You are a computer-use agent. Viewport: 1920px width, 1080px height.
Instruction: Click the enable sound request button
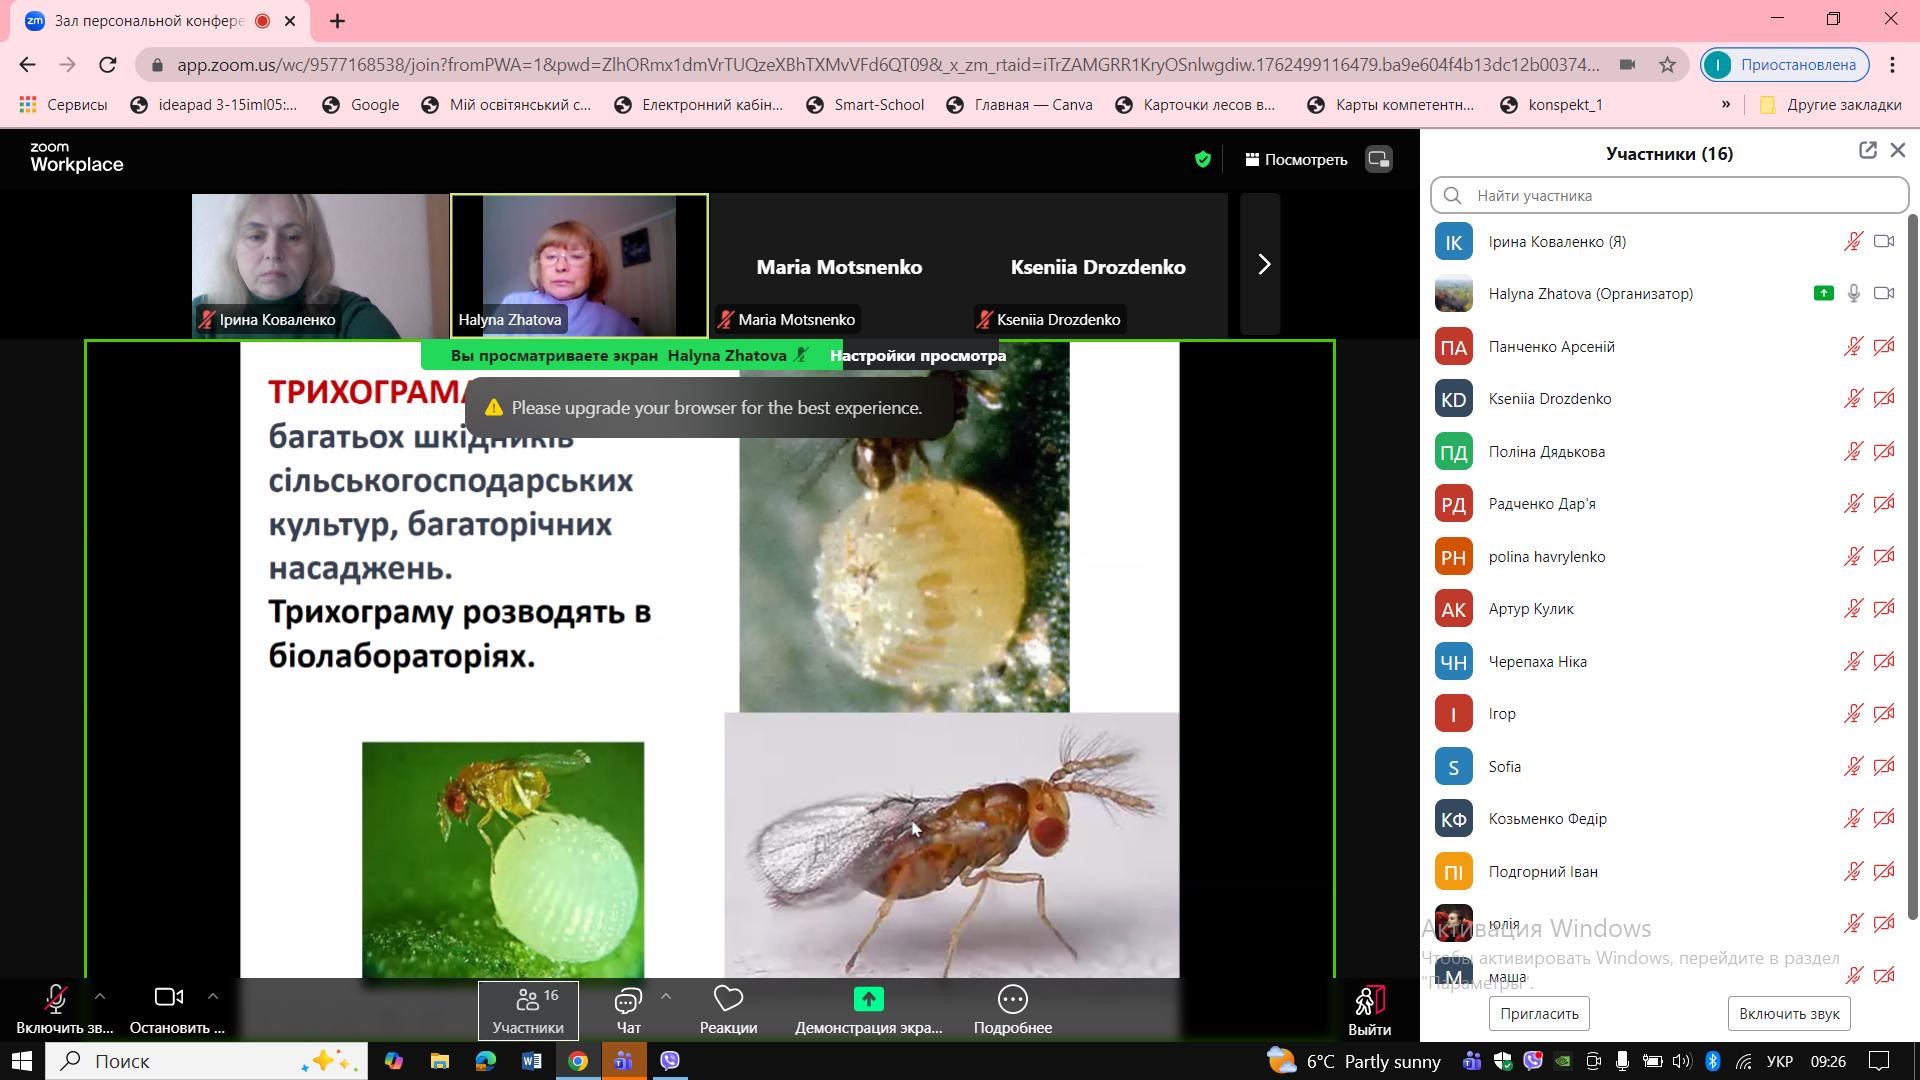click(1789, 1014)
